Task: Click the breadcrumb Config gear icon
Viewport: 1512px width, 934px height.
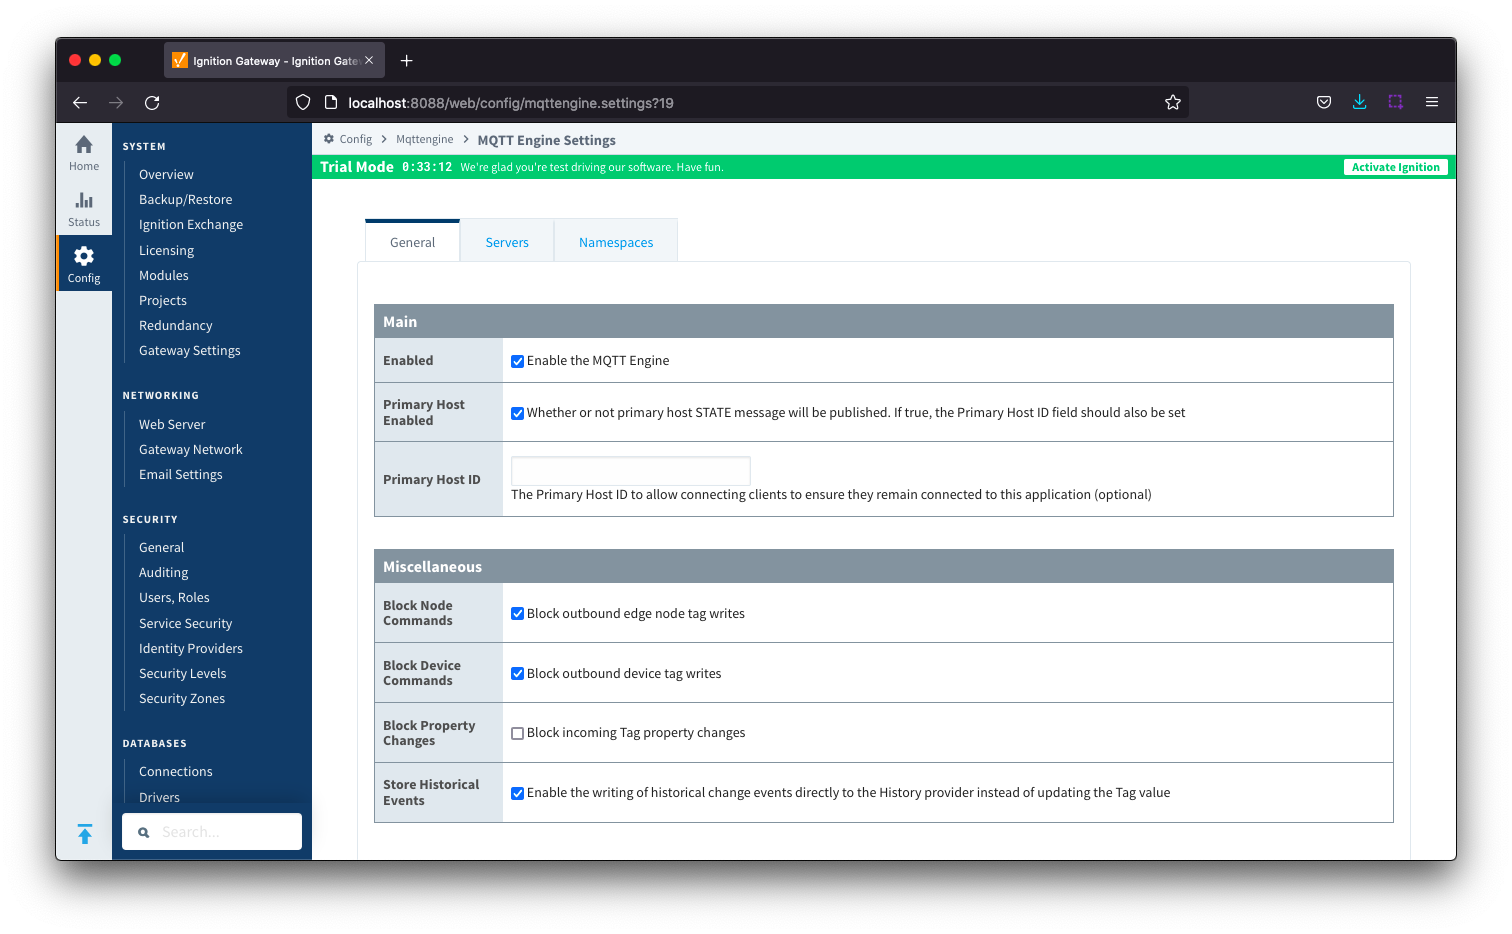Action: coord(329,139)
